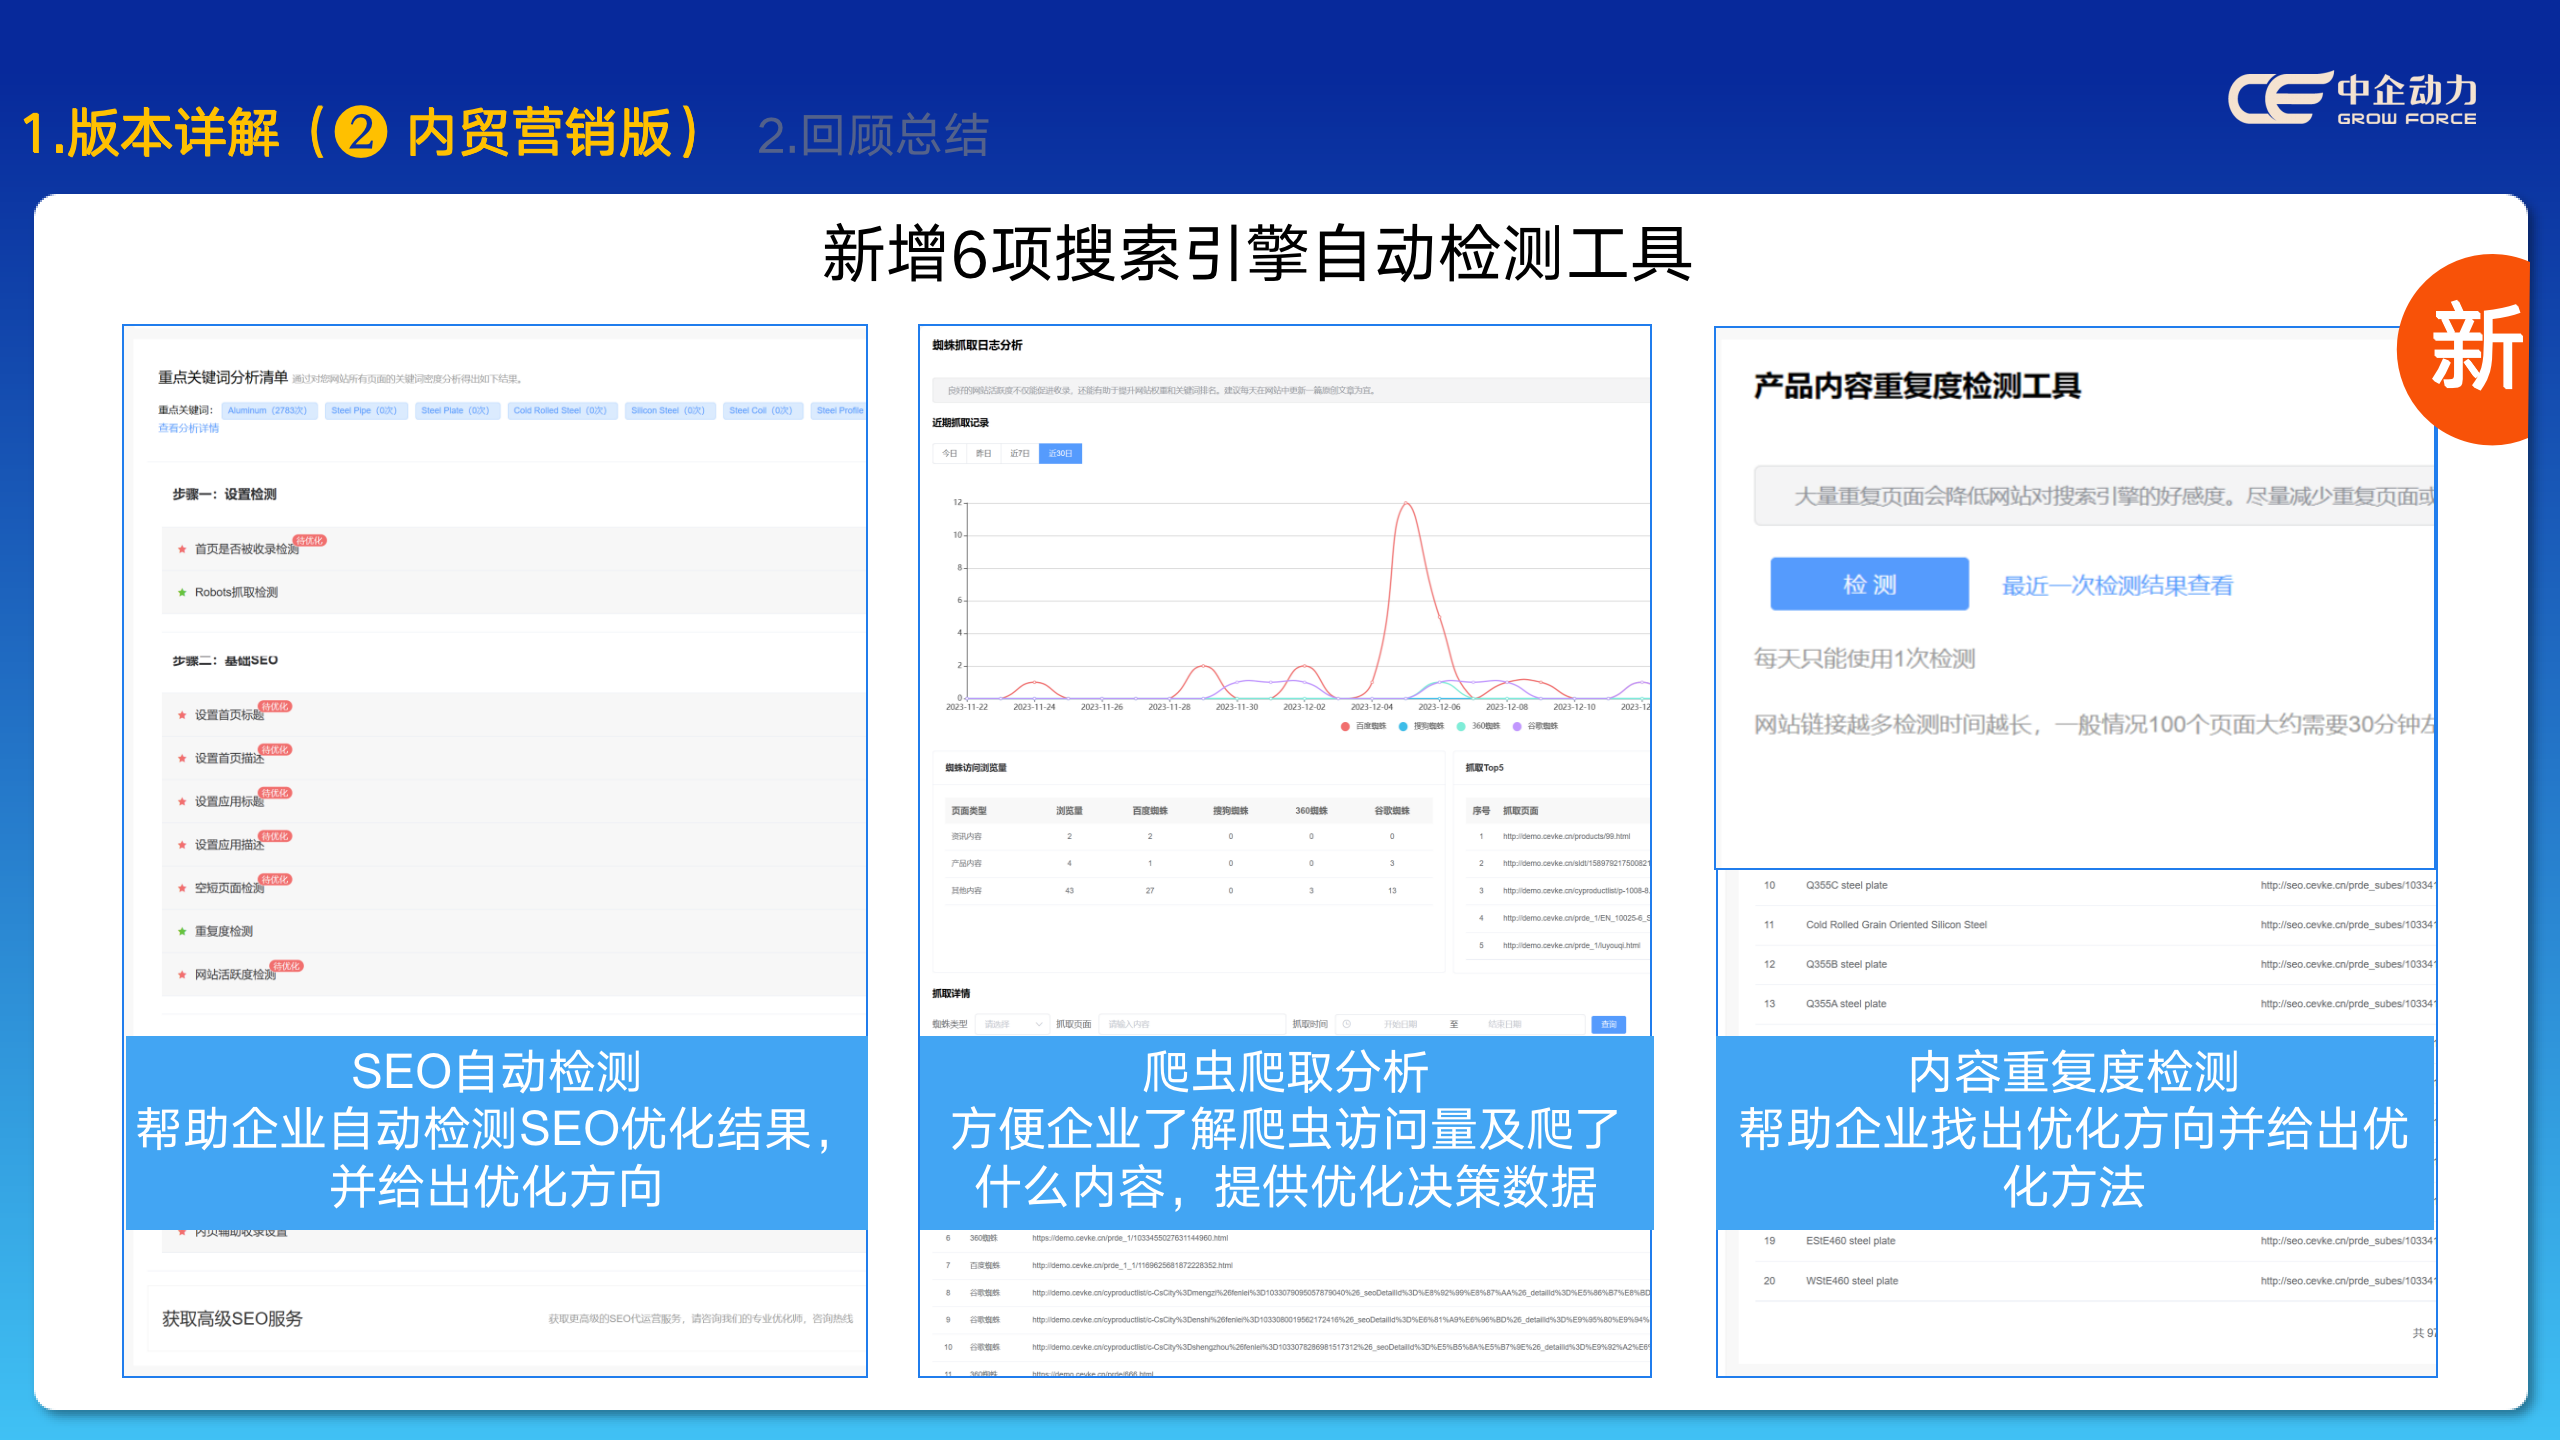Open 查看分析详情 link

click(x=188, y=428)
